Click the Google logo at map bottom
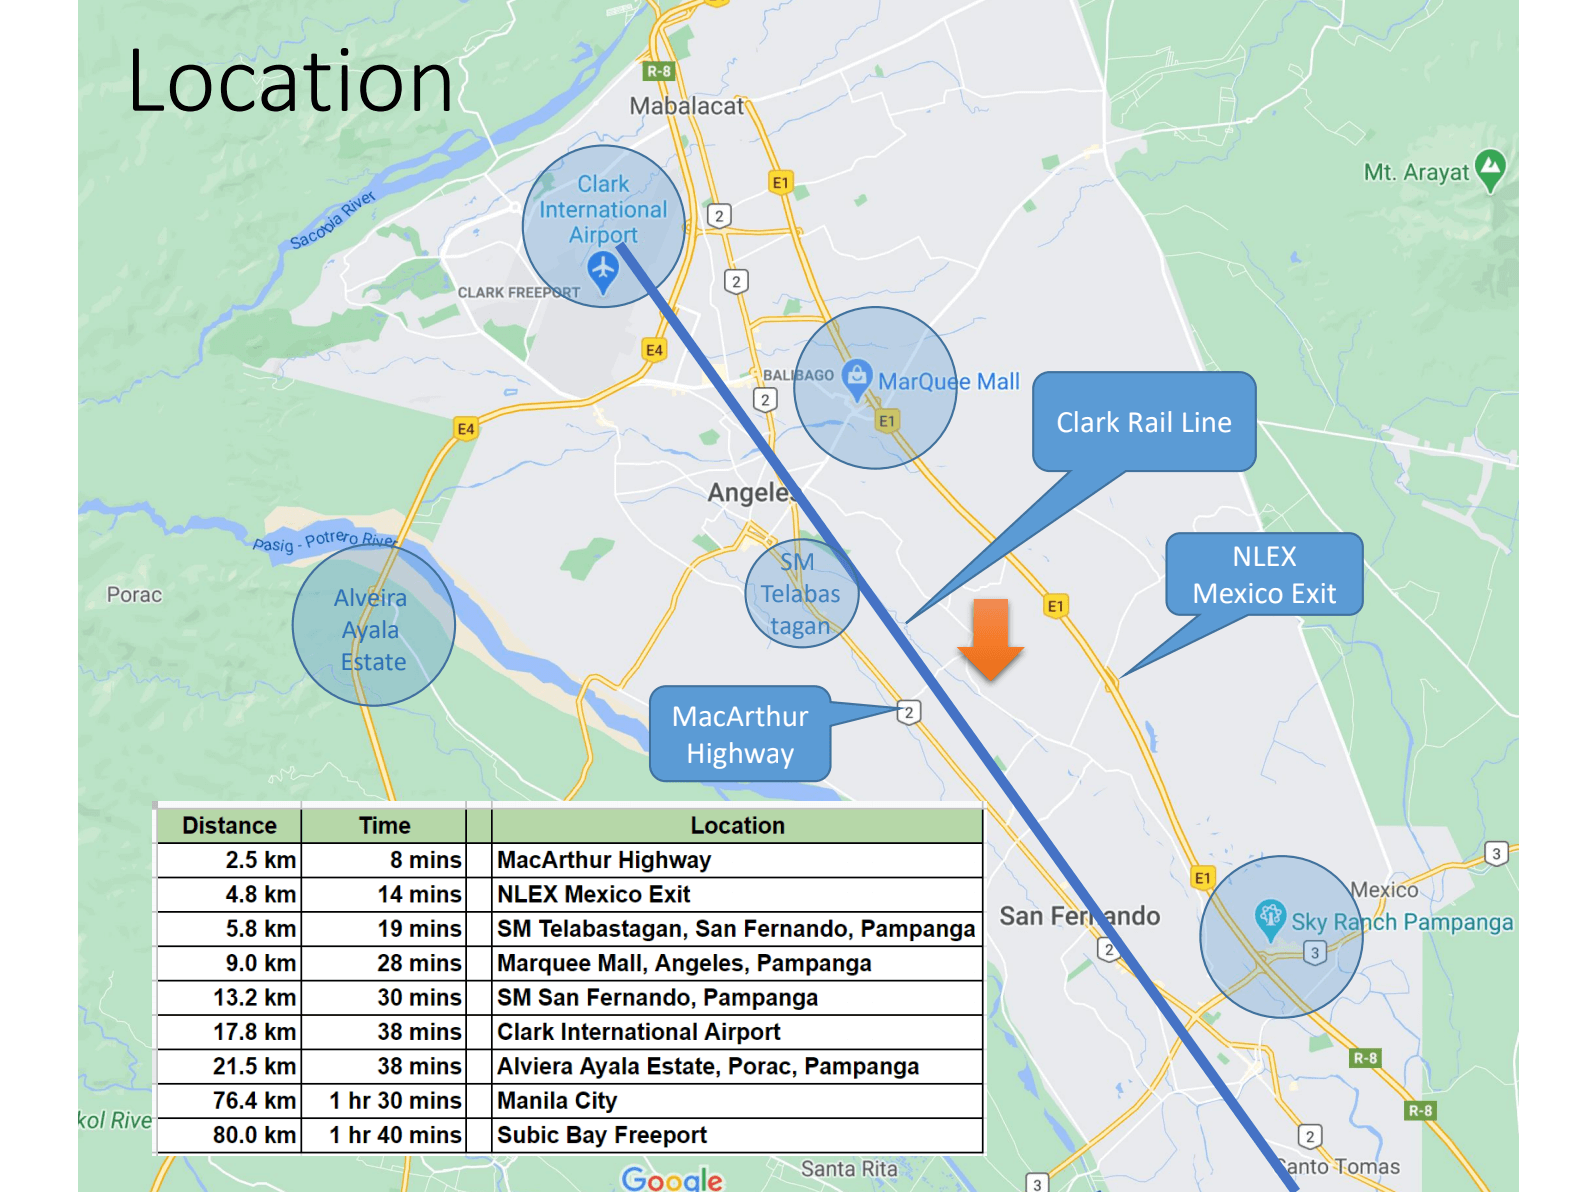The image size is (1596, 1192). [x=671, y=1179]
